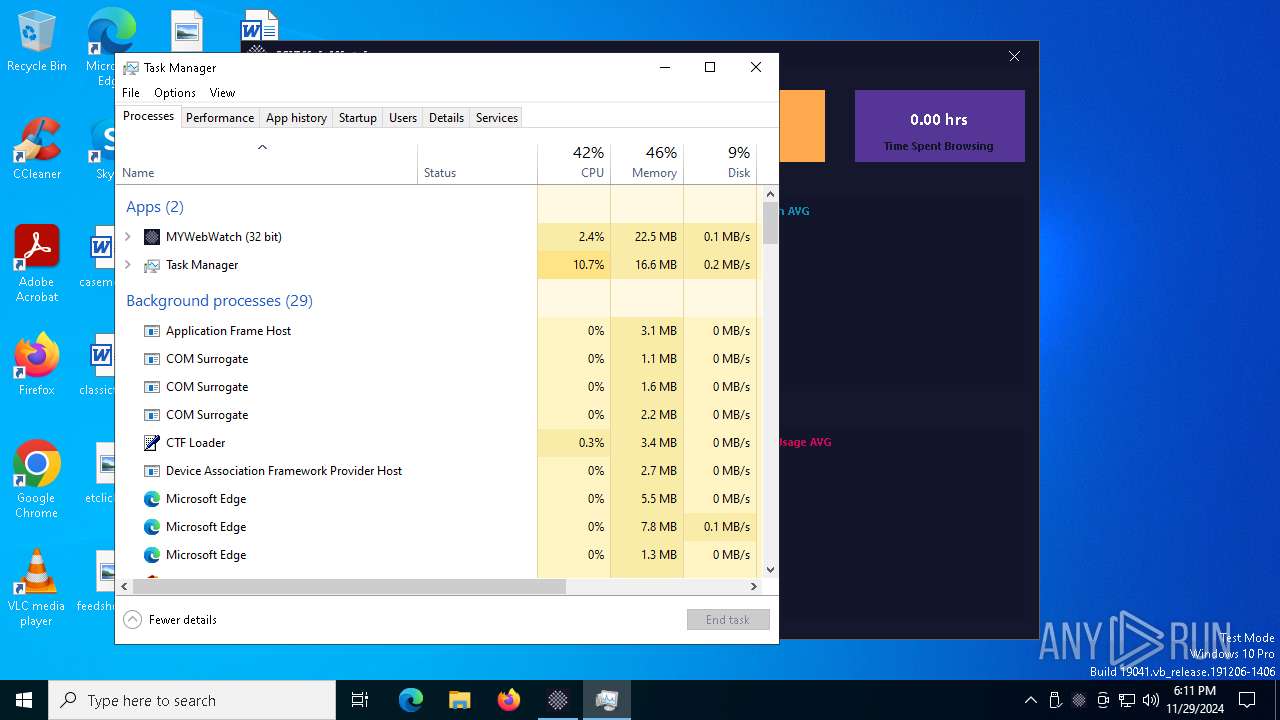
Task: Open Google Chrome desktop shortcut
Action: (37, 480)
